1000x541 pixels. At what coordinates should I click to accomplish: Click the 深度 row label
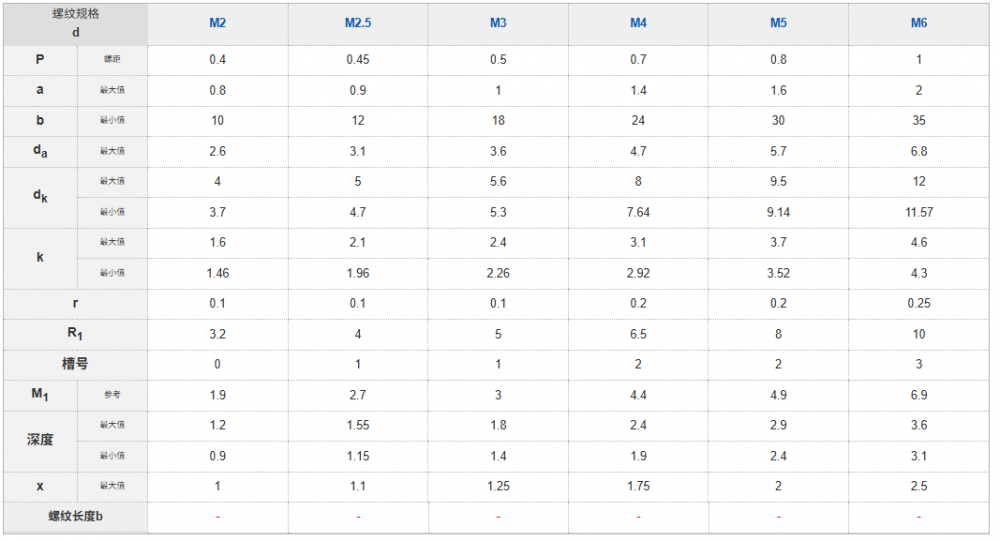click(40, 440)
